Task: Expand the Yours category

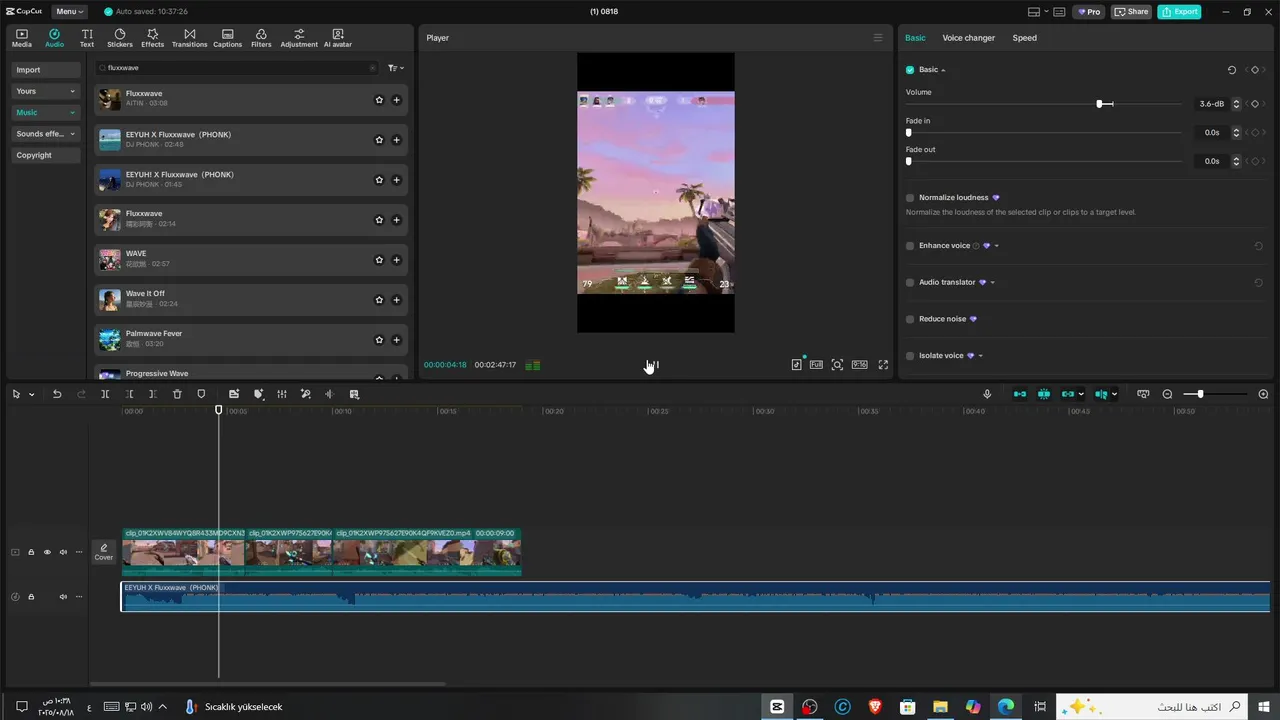Action: coord(46,91)
